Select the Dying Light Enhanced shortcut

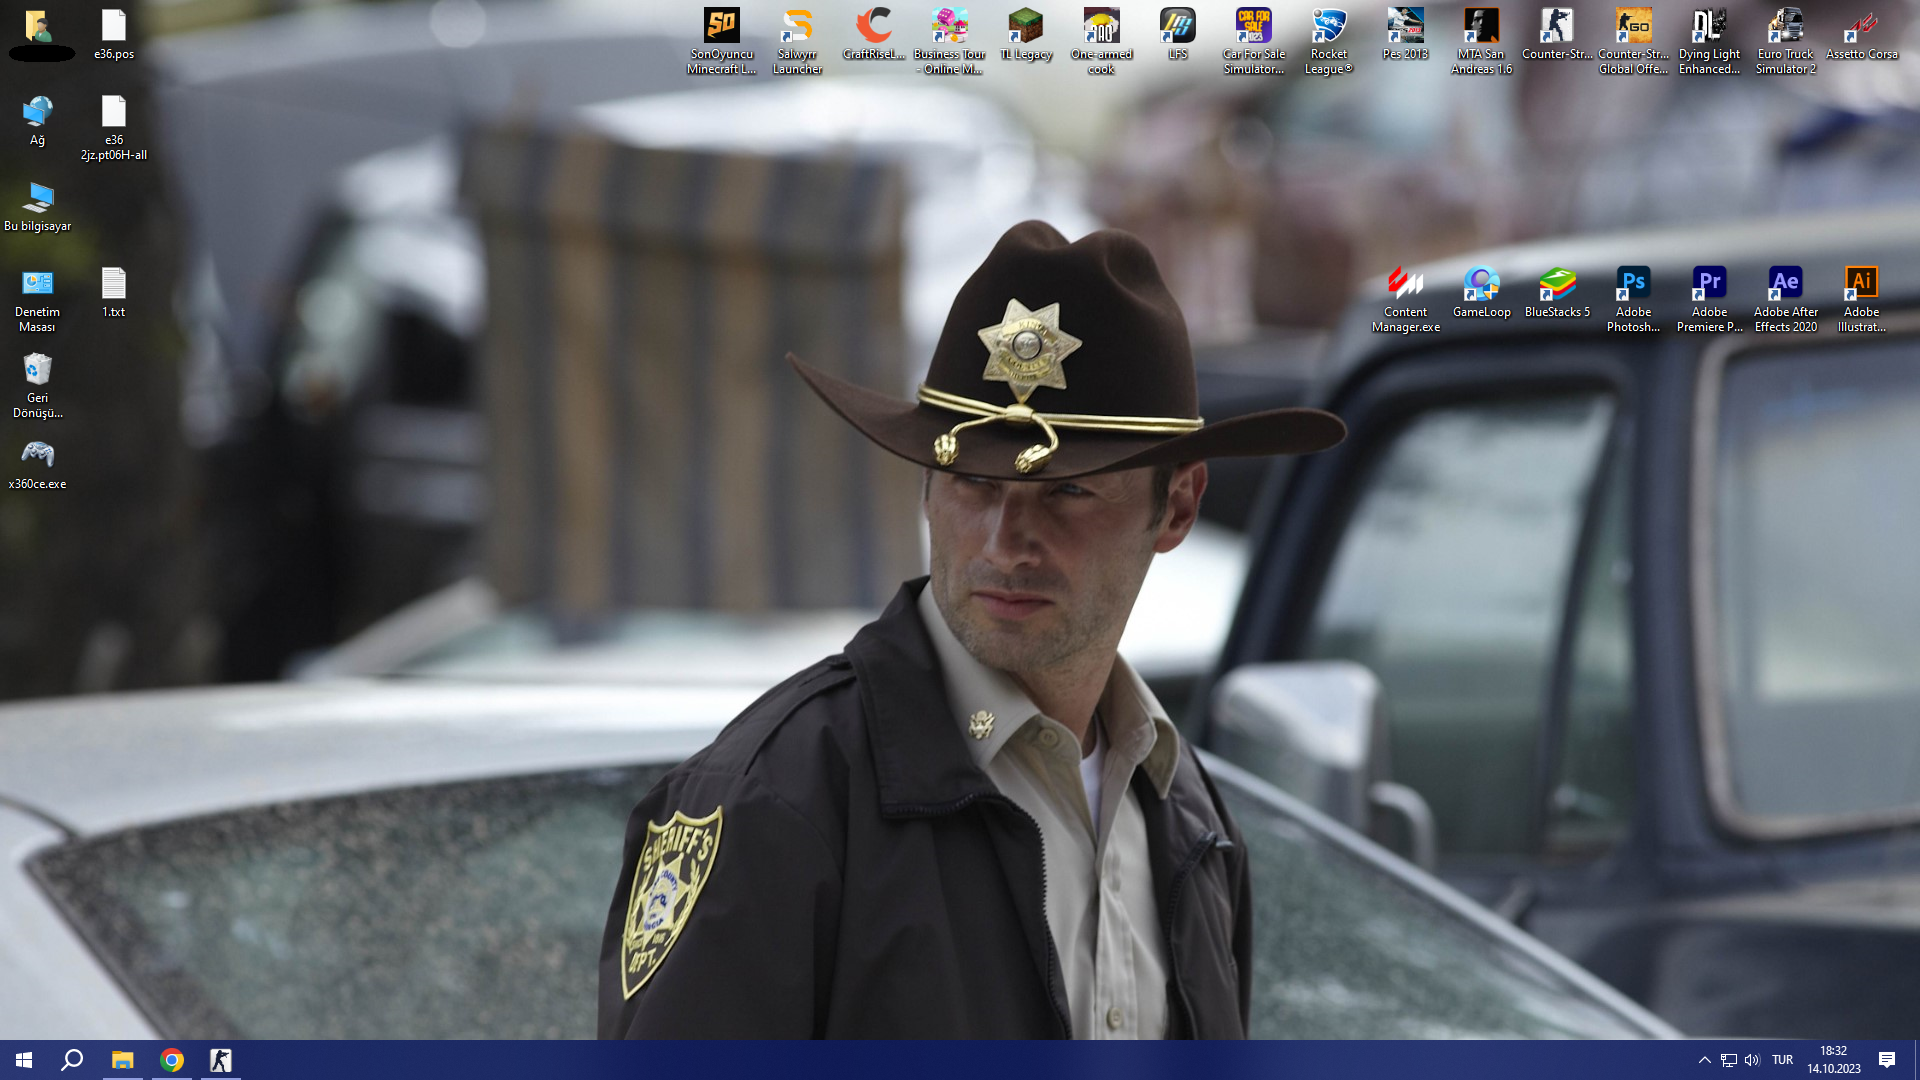pyautogui.click(x=1710, y=42)
